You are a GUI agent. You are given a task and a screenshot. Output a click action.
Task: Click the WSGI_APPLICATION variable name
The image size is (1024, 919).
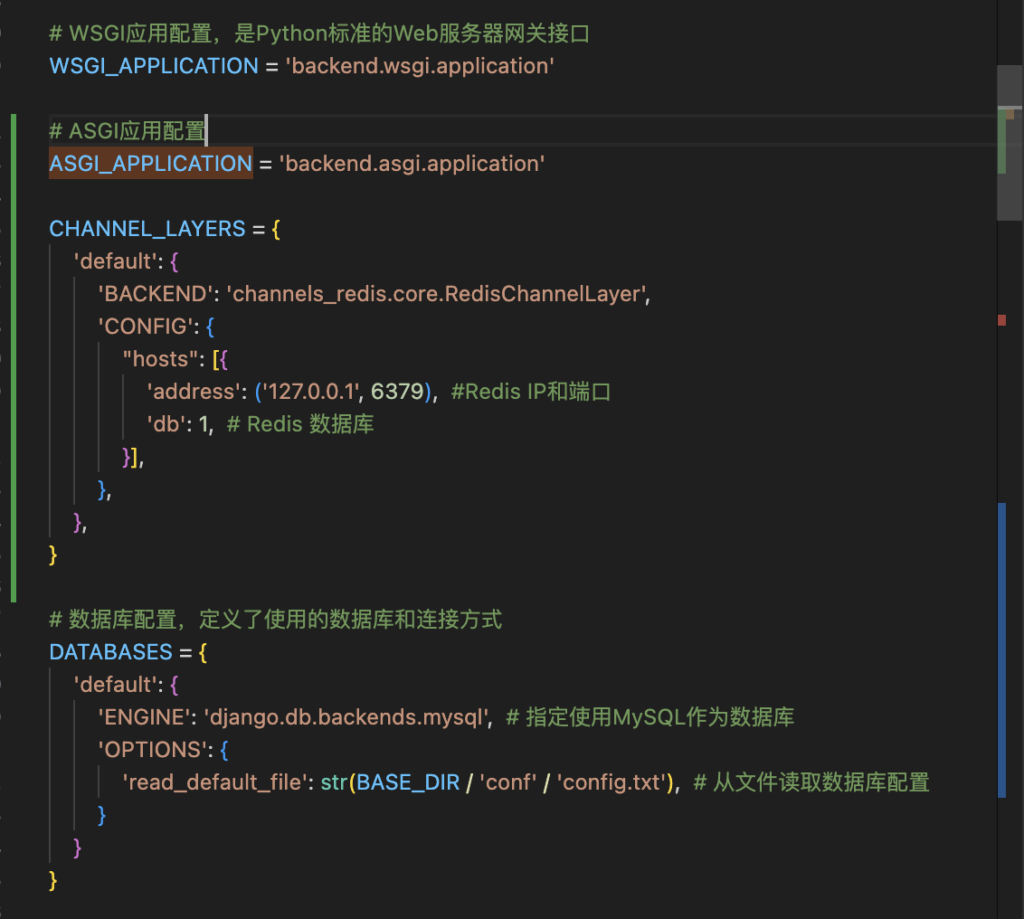click(x=154, y=66)
